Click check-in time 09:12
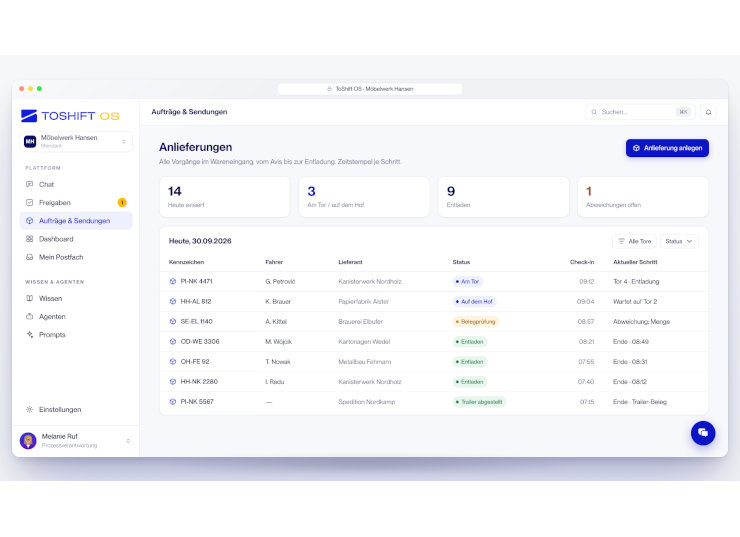The height and width of the screenshot is (537, 740). (587, 281)
